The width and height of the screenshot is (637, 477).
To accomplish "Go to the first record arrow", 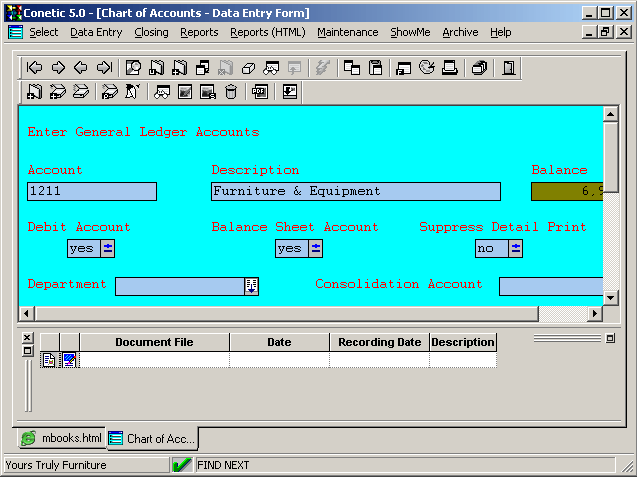I will (x=35, y=68).
